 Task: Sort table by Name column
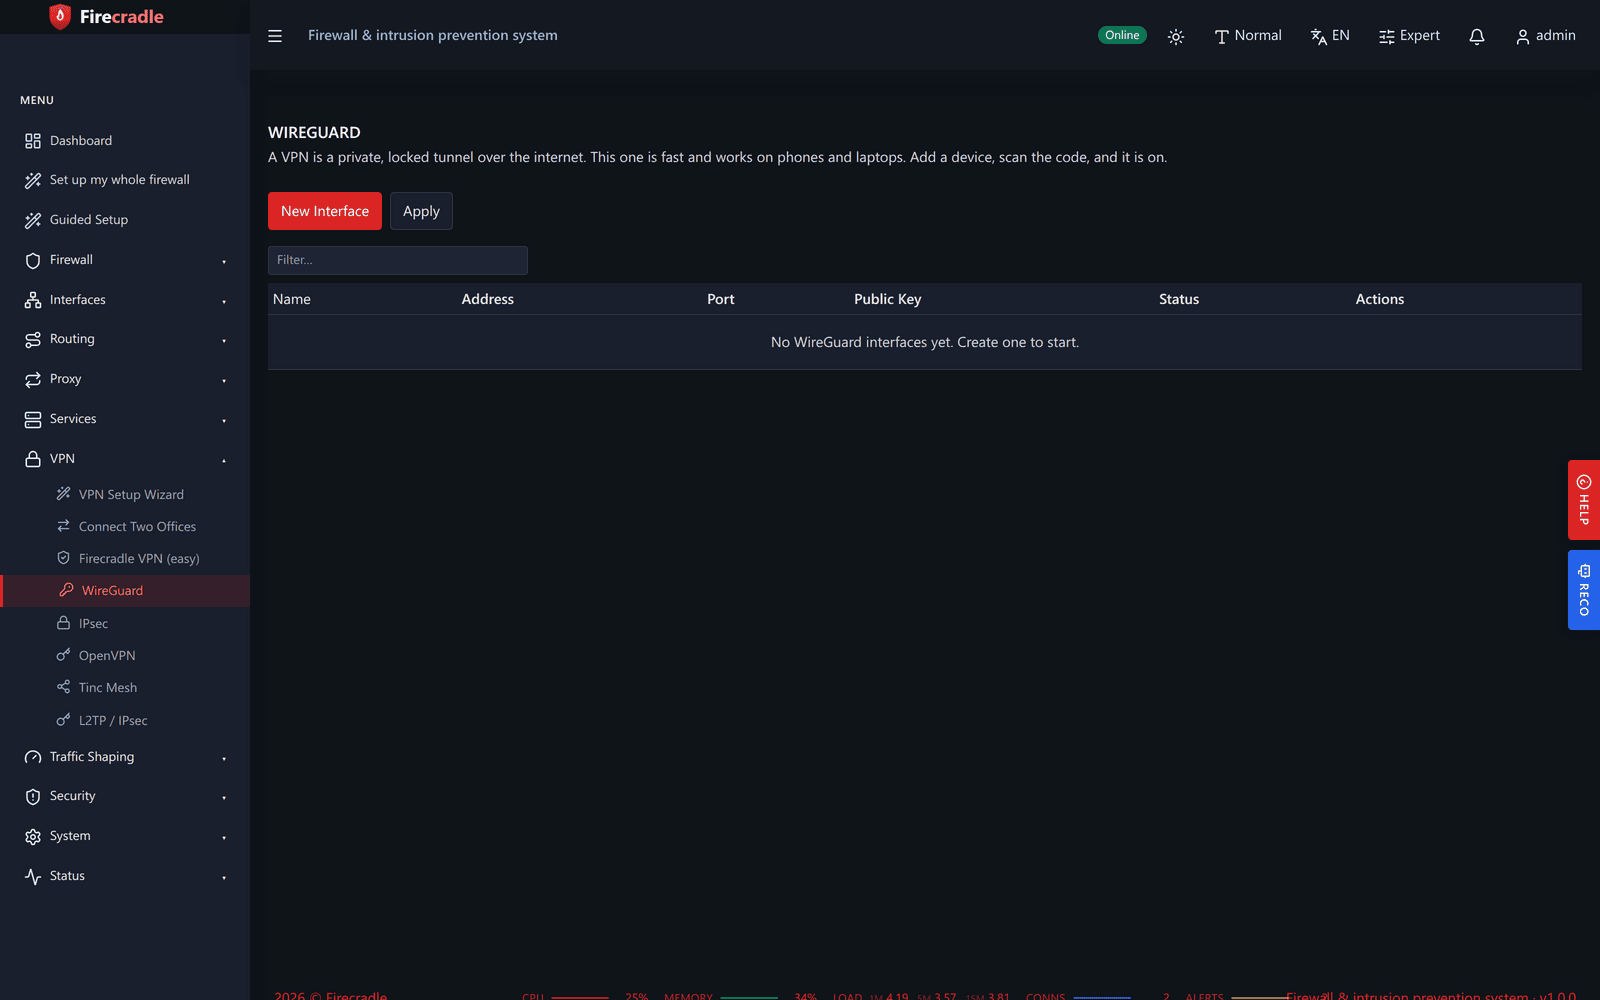pos(292,299)
